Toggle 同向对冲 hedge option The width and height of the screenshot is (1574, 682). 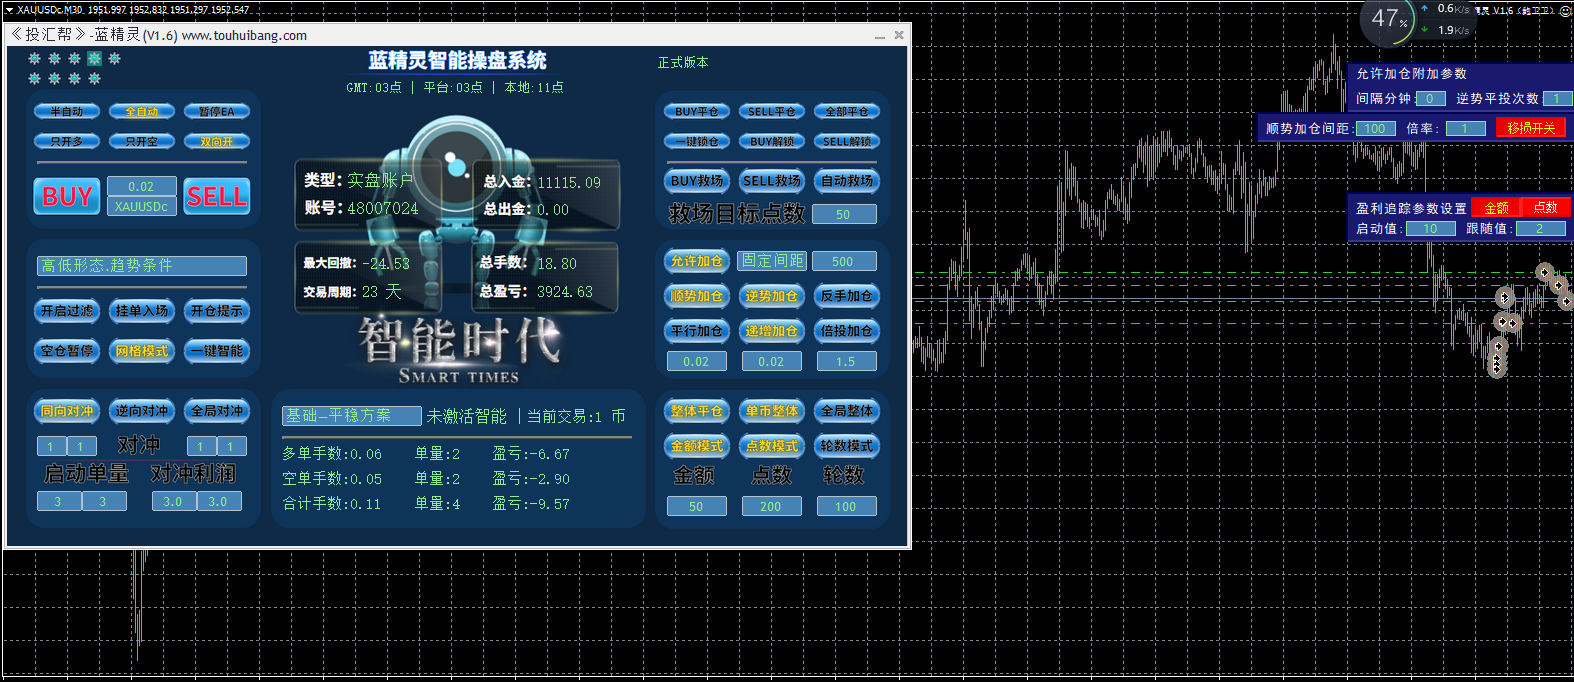67,411
